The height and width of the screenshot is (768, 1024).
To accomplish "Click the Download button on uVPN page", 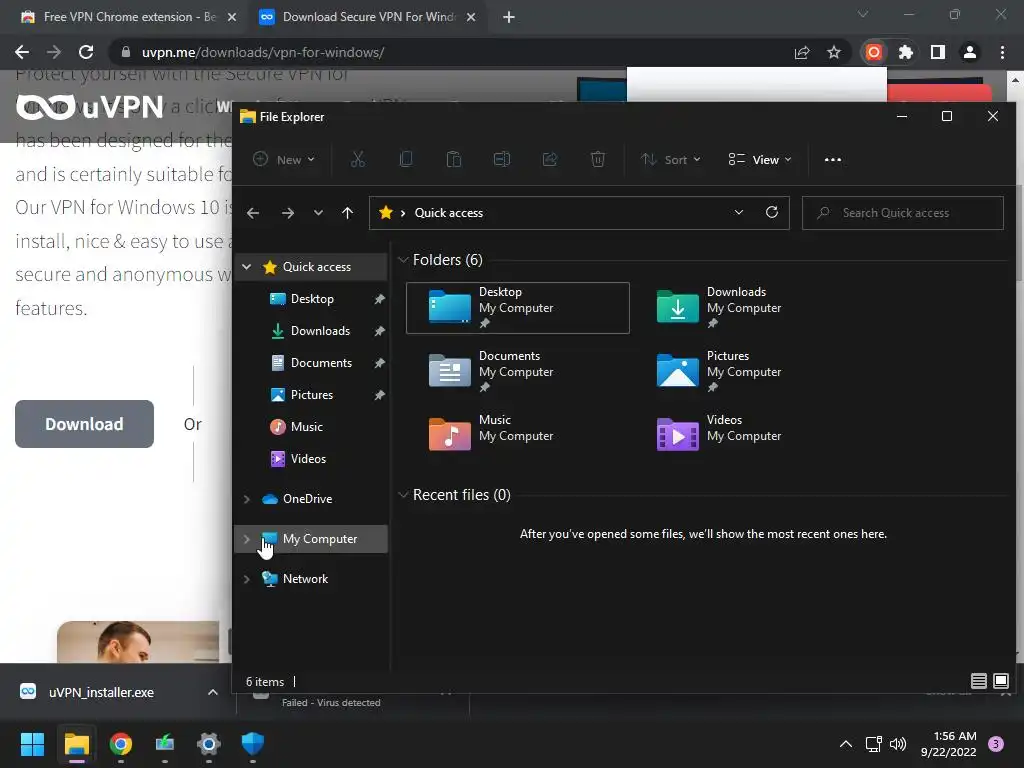I will (x=84, y=424).
